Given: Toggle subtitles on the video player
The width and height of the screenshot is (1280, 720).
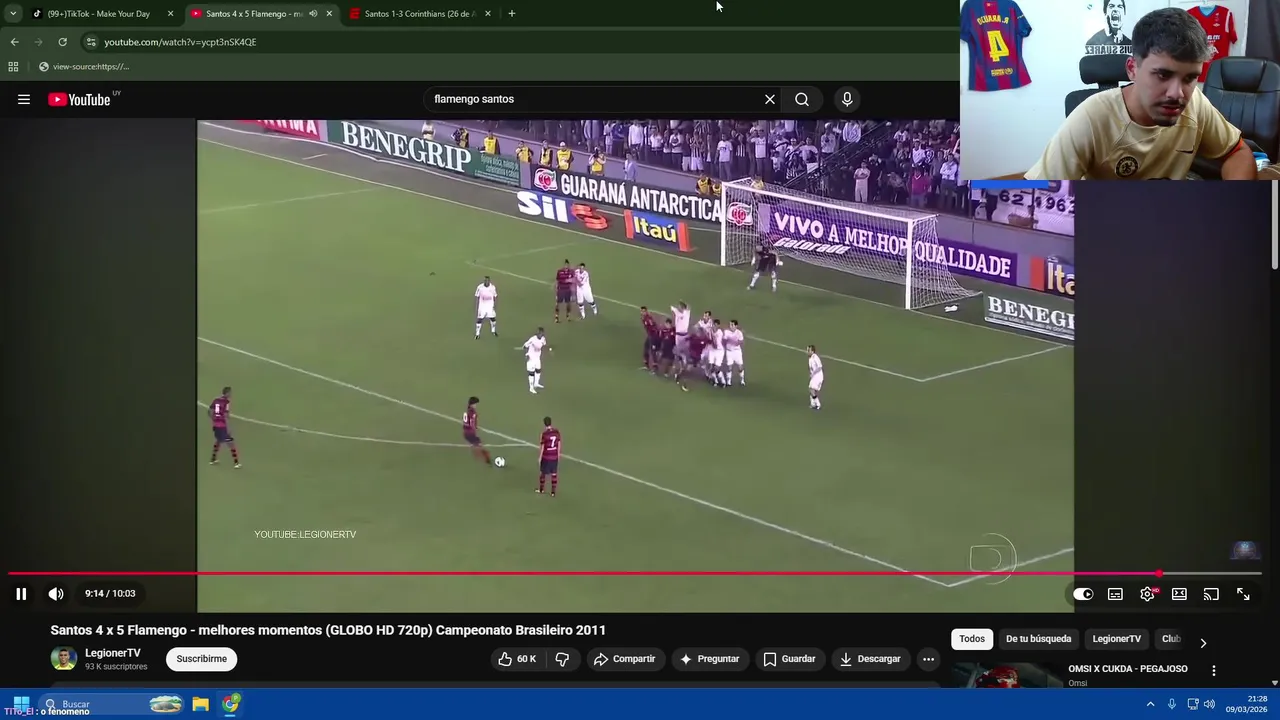Looking at the screenshot, I should 1115,594.
